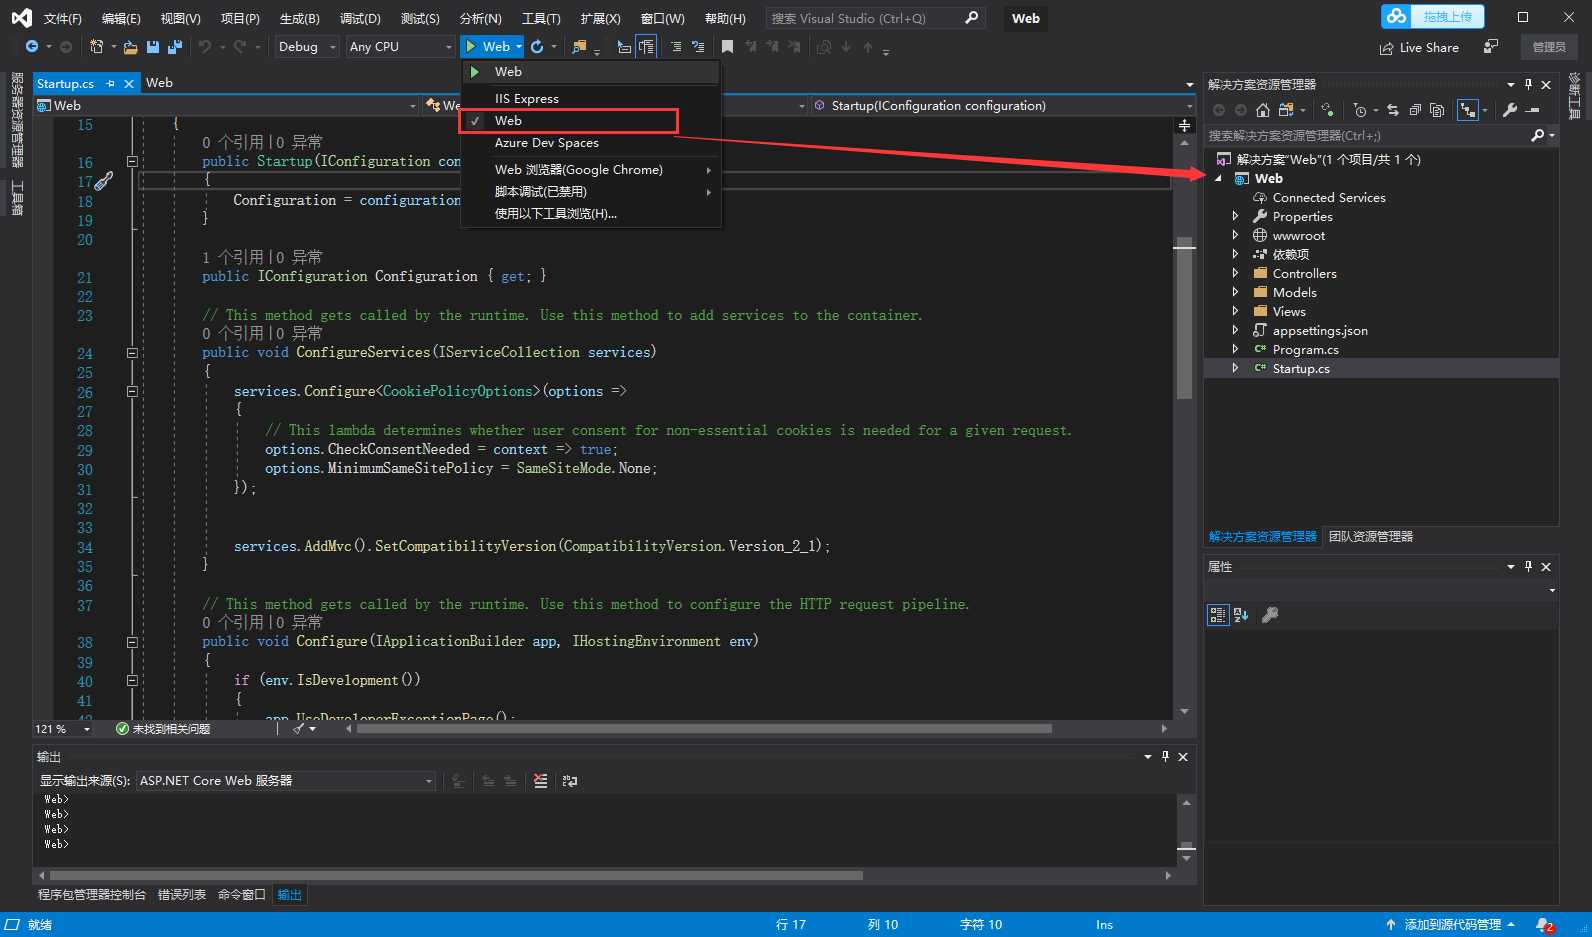Click the Save All icon

tap(175, 46)
